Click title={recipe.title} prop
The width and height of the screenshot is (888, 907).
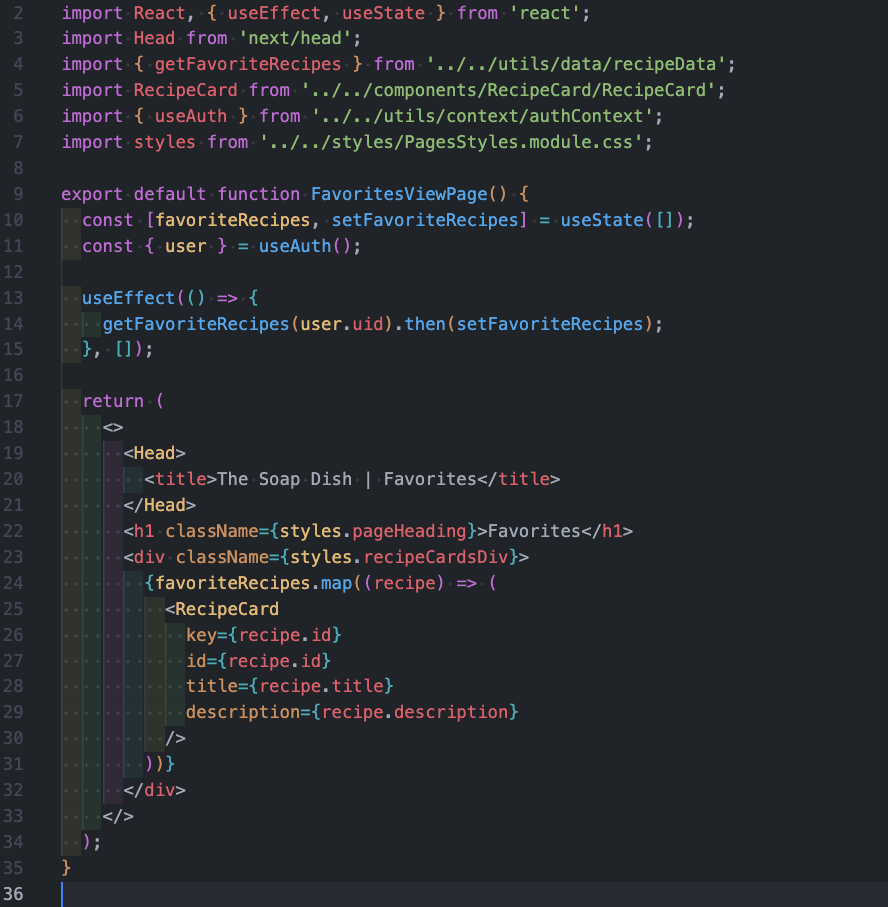point(290,686)
